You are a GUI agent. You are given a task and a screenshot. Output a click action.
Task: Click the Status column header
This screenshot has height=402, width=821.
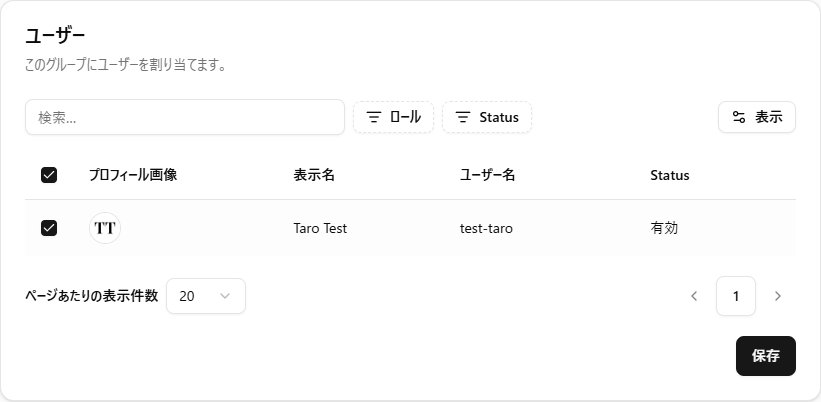669,175
